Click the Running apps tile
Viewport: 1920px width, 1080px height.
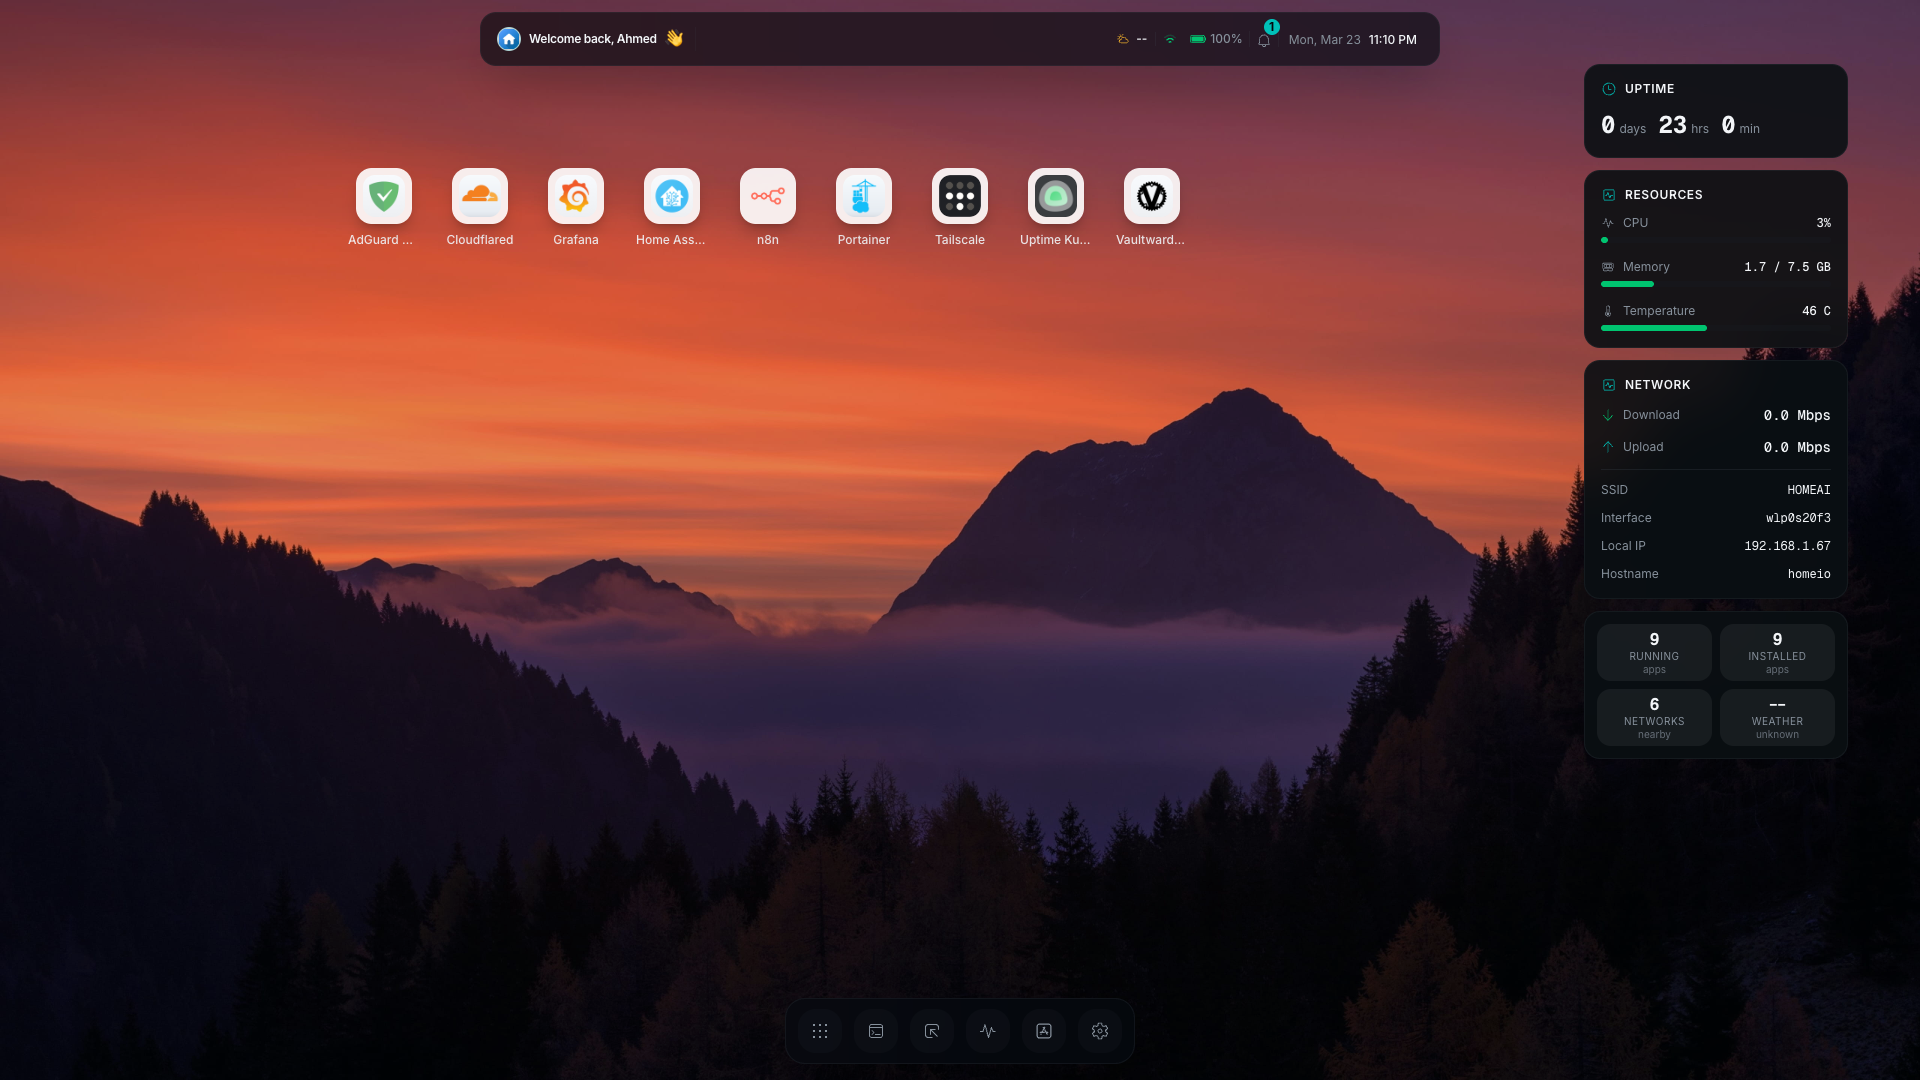(x=1654, y=652)
